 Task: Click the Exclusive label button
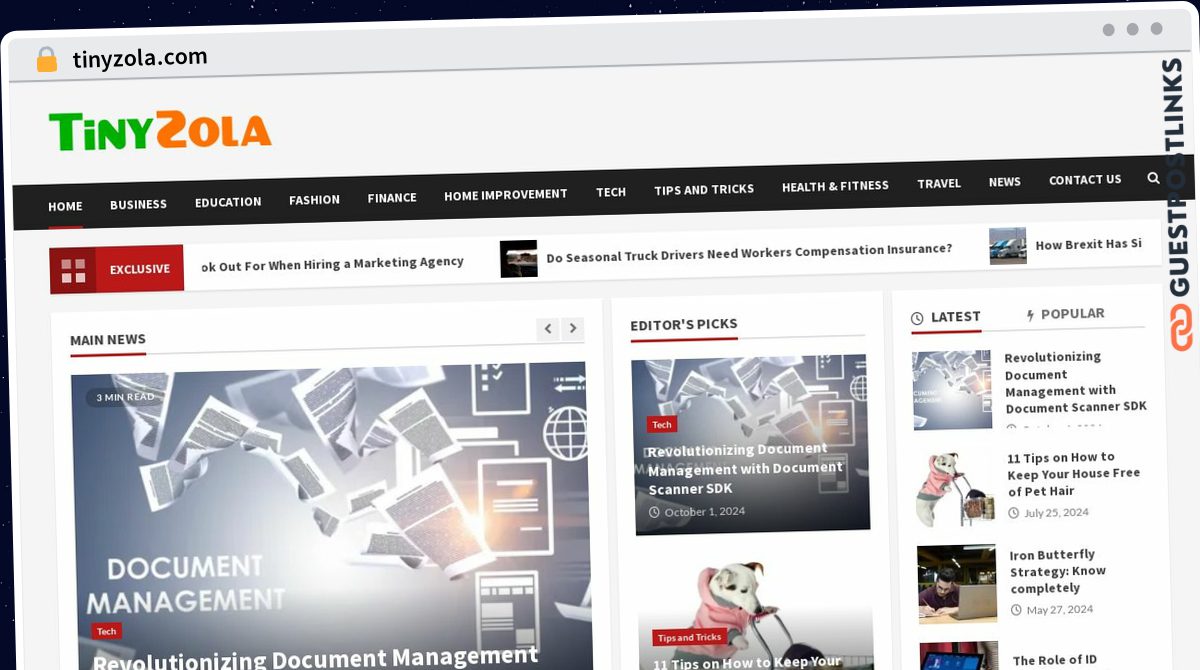click(x=140, y=269)
